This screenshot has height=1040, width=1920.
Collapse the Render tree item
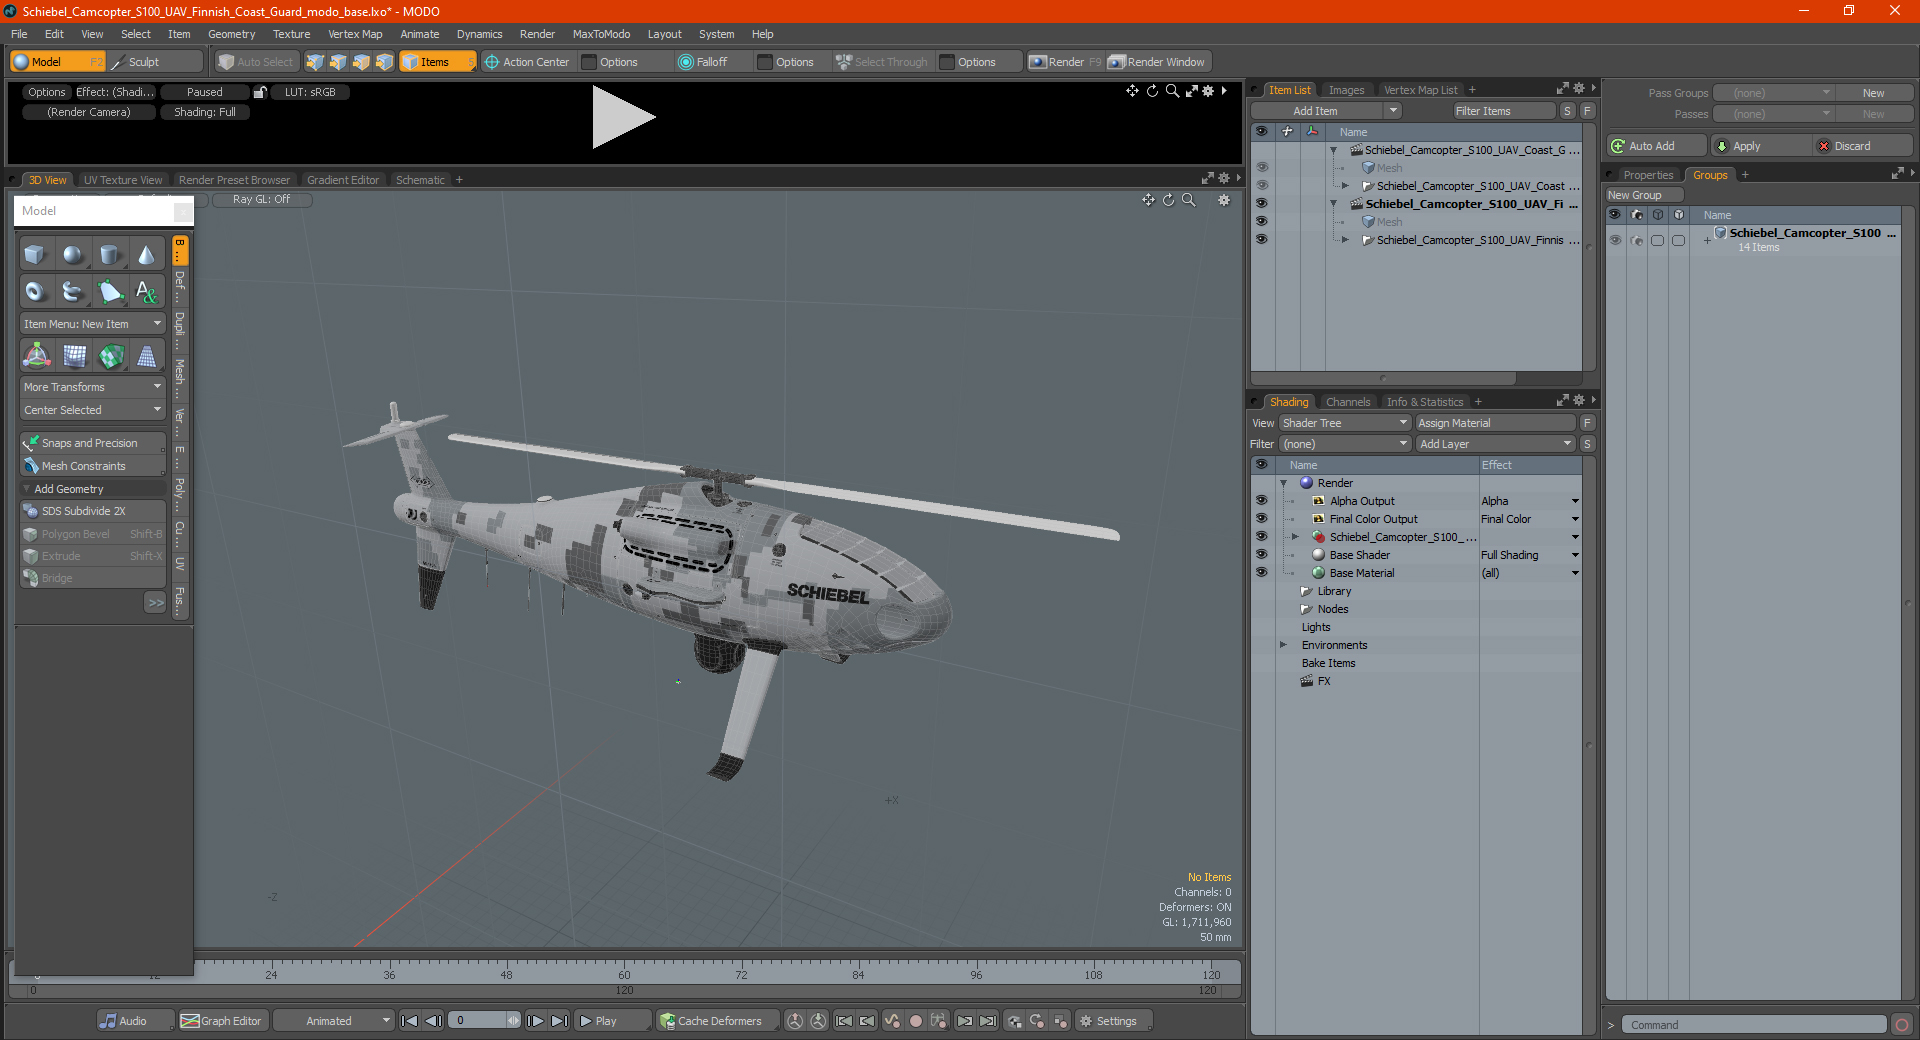(x=1283, y=483)
